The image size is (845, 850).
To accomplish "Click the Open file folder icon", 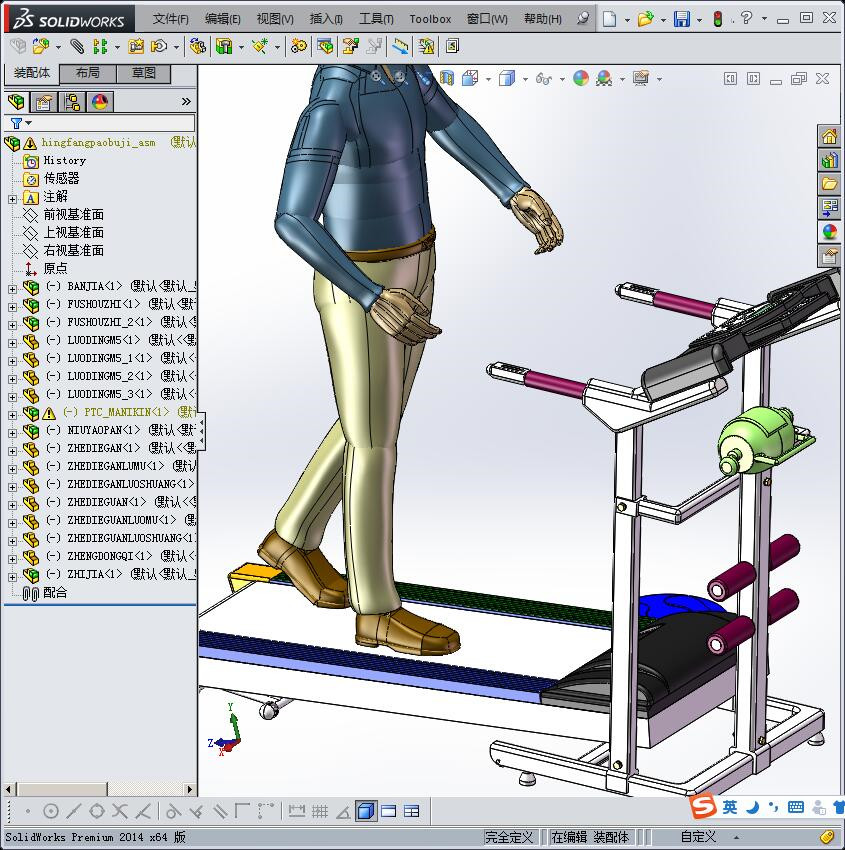I will [x=645, y=19].
